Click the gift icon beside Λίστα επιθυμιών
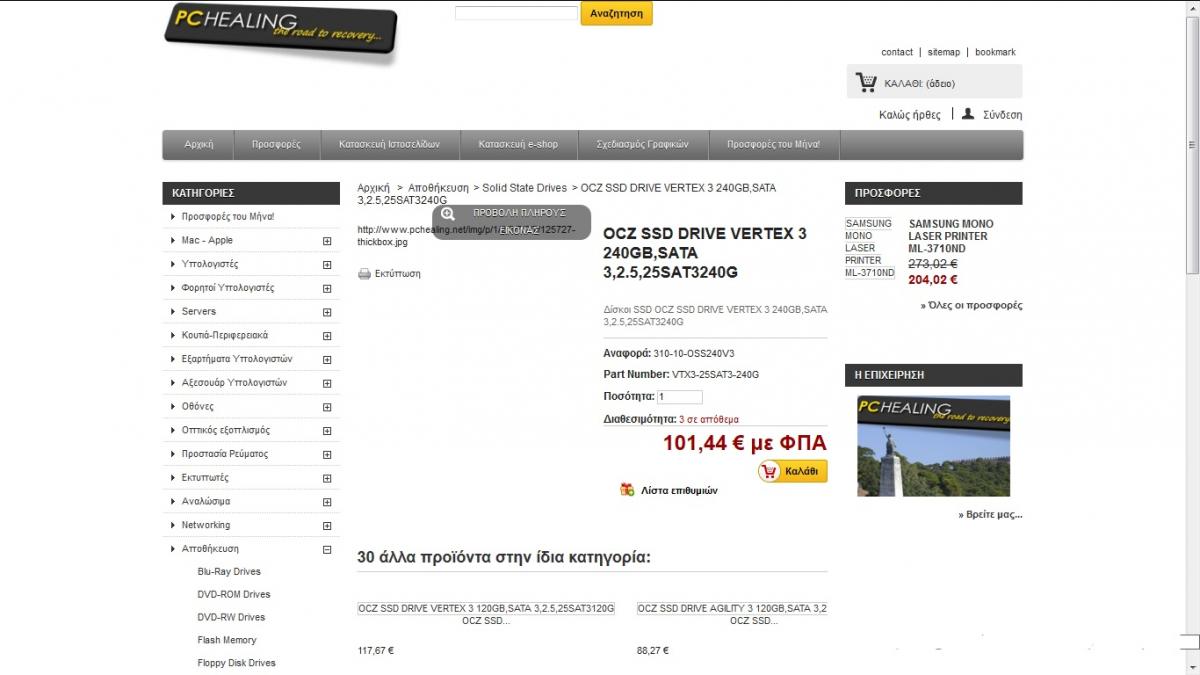Screen dimensions: 1200x675 coord(627,490)
